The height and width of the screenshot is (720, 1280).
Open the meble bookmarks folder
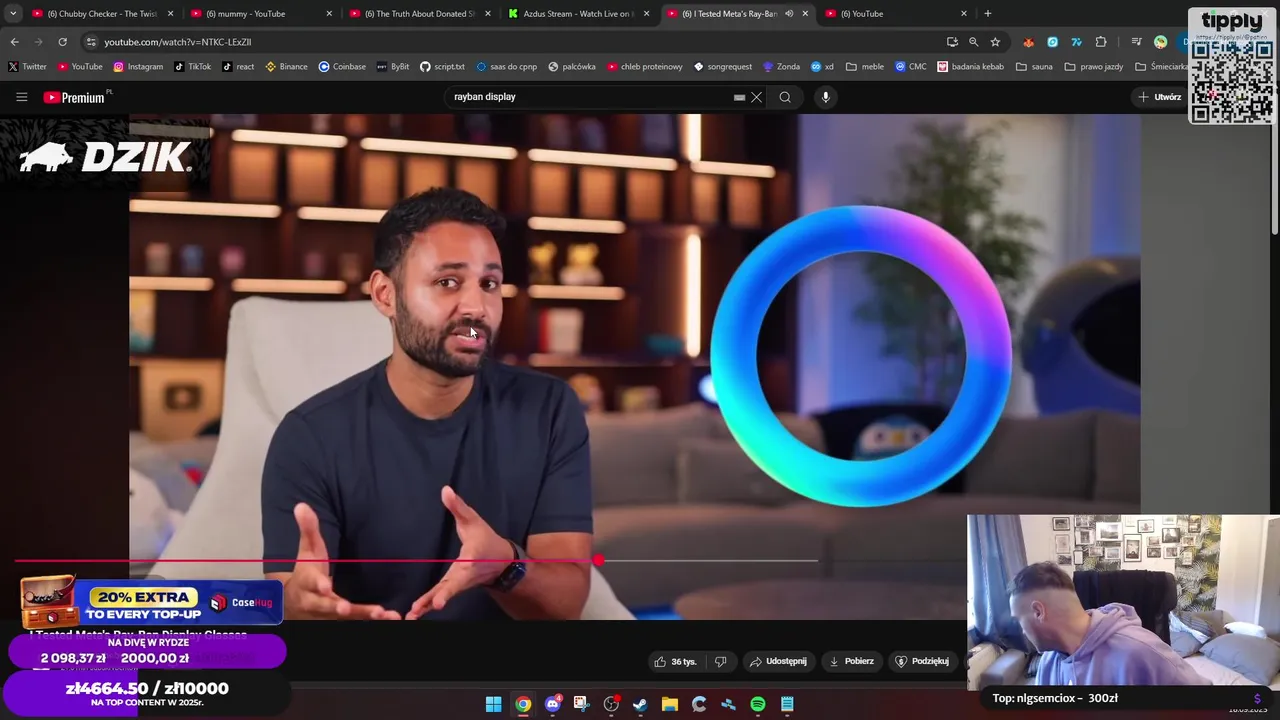click(x=865, y=67)
